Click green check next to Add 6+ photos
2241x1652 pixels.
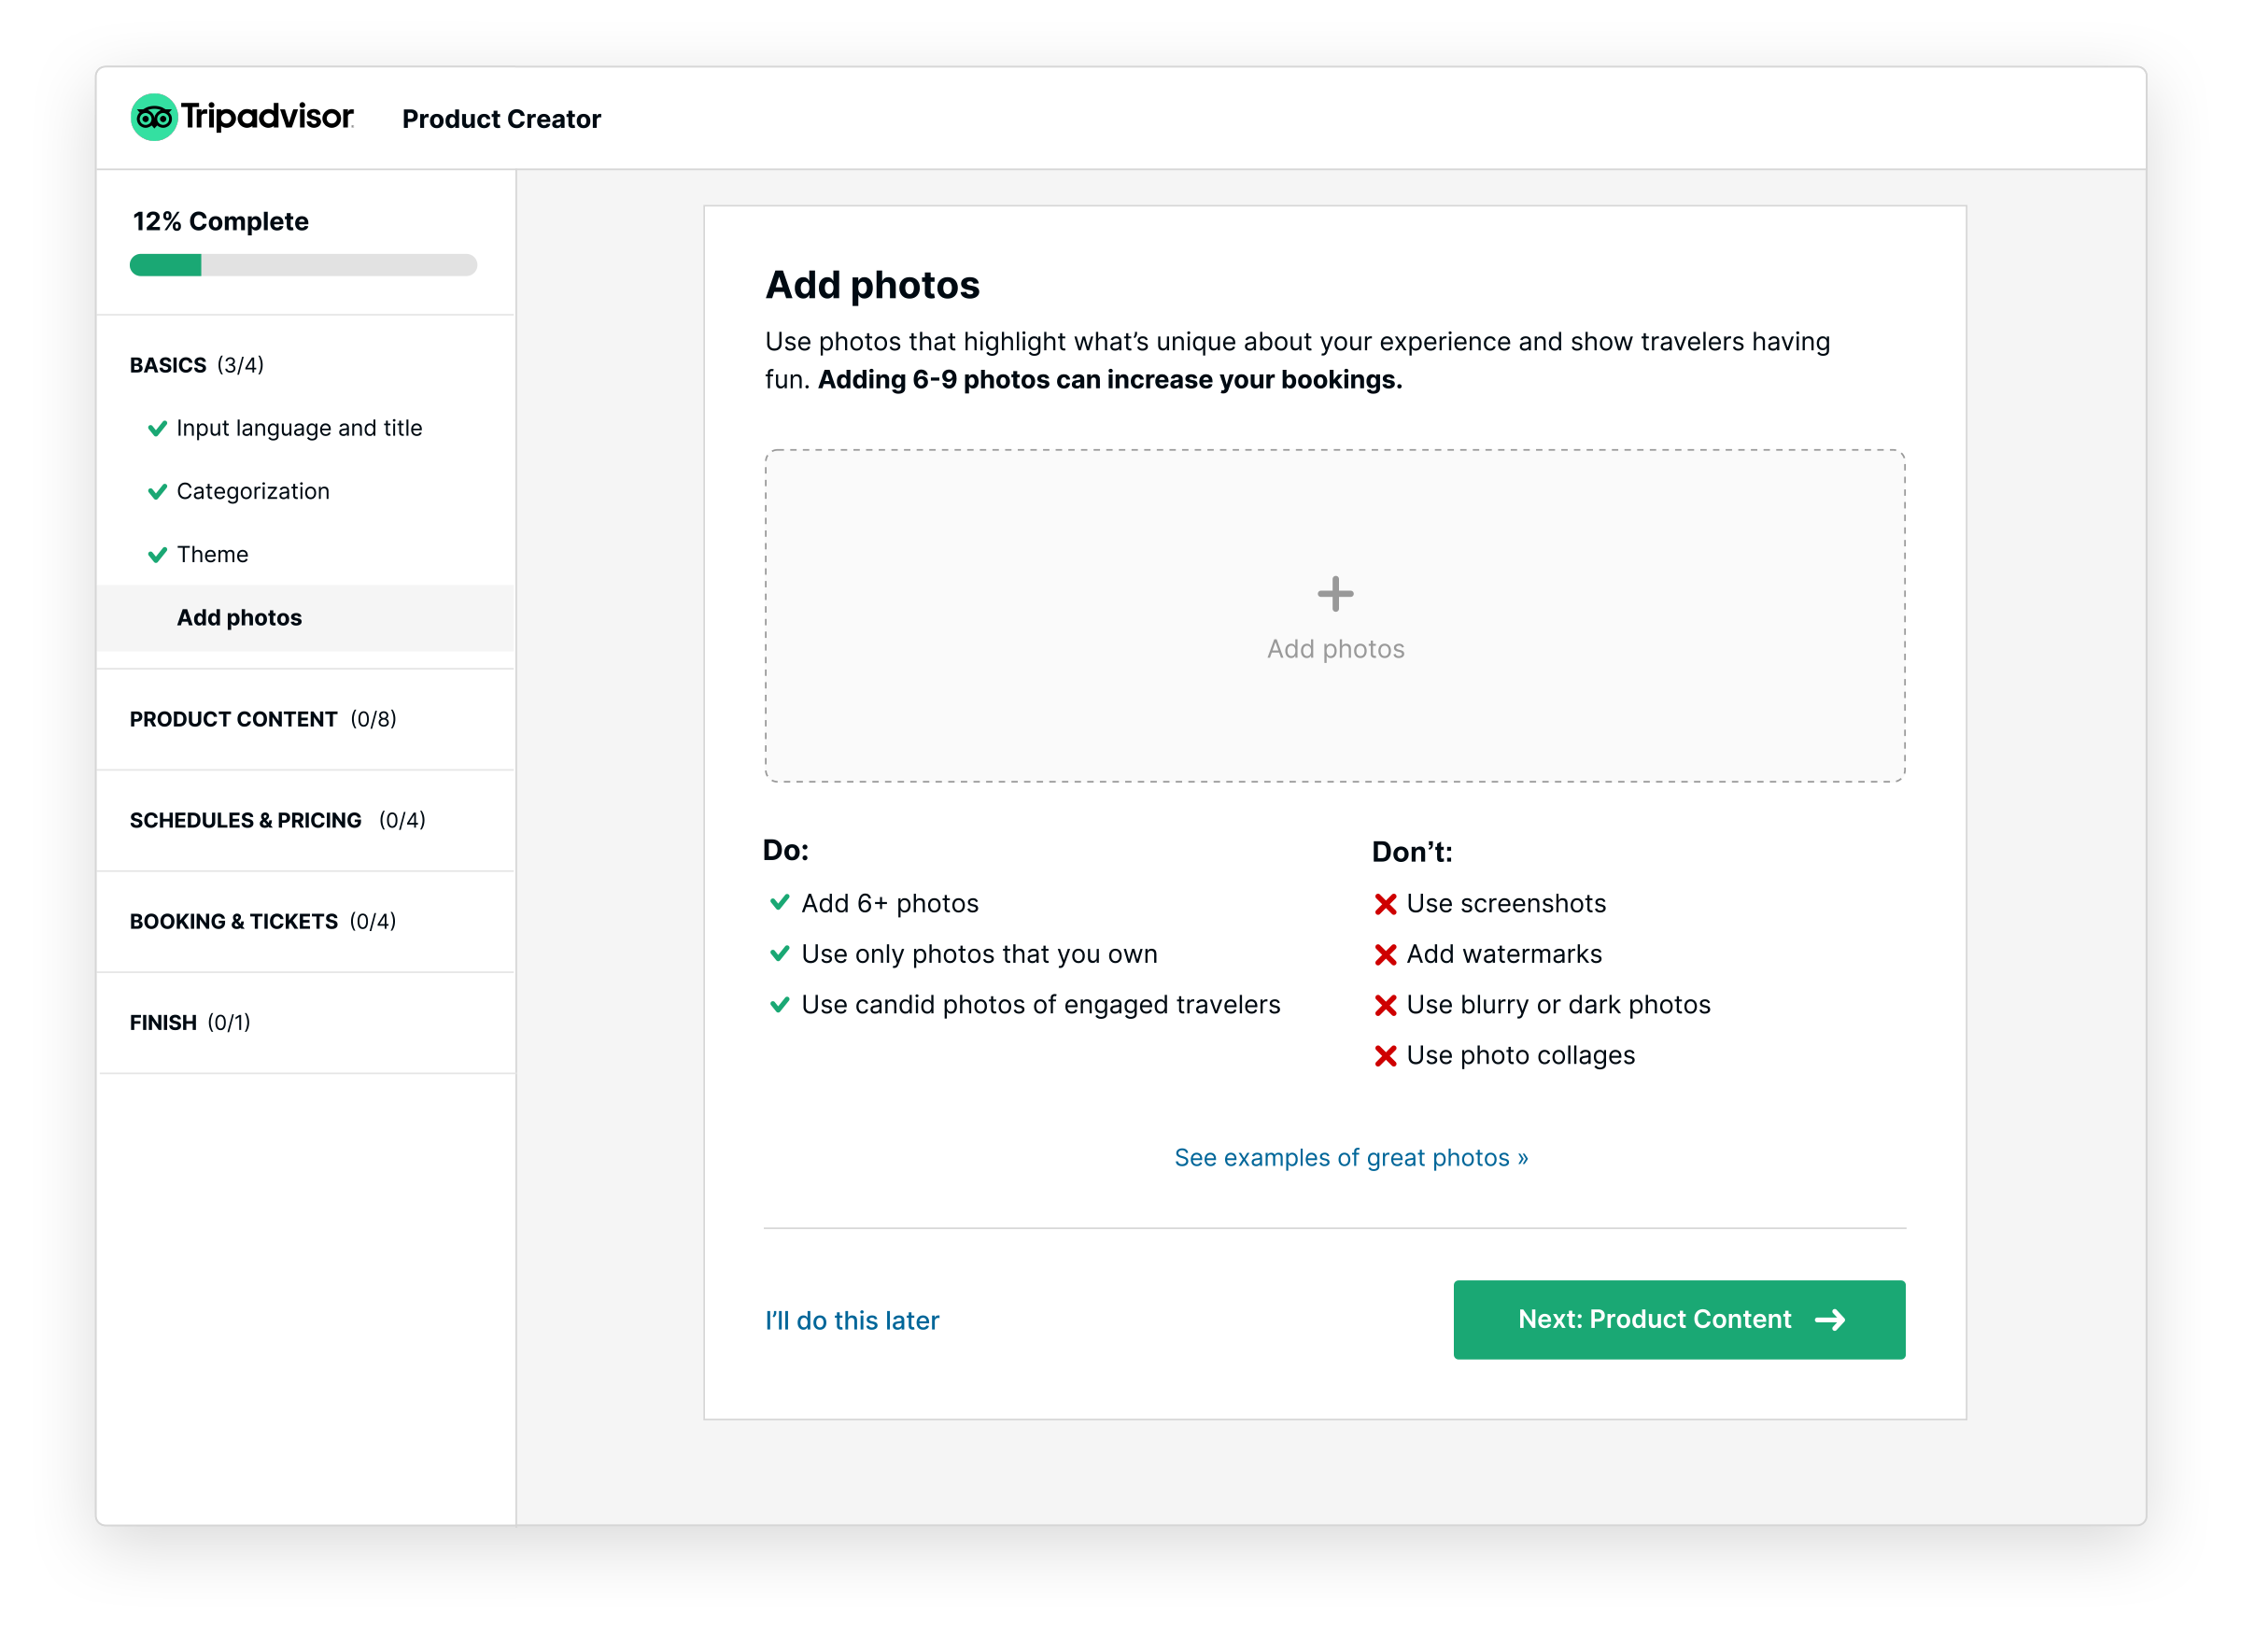click(779, 903)
